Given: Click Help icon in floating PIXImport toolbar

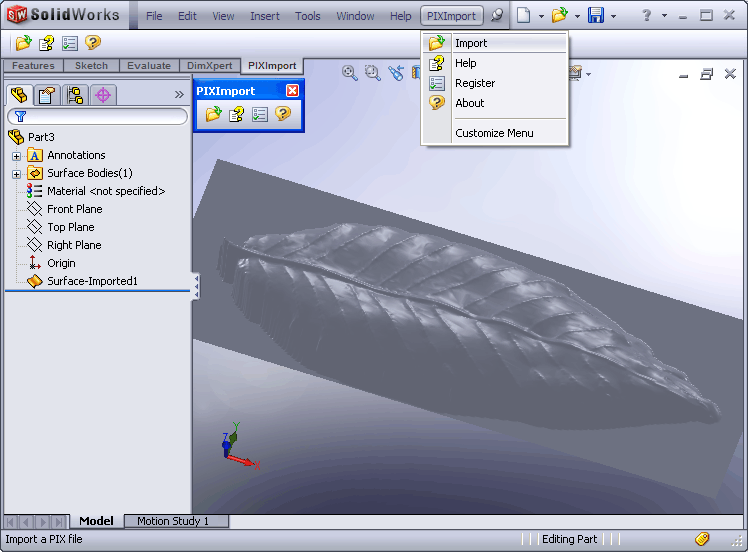Looking at the screenshot, I should coord(237,114).
